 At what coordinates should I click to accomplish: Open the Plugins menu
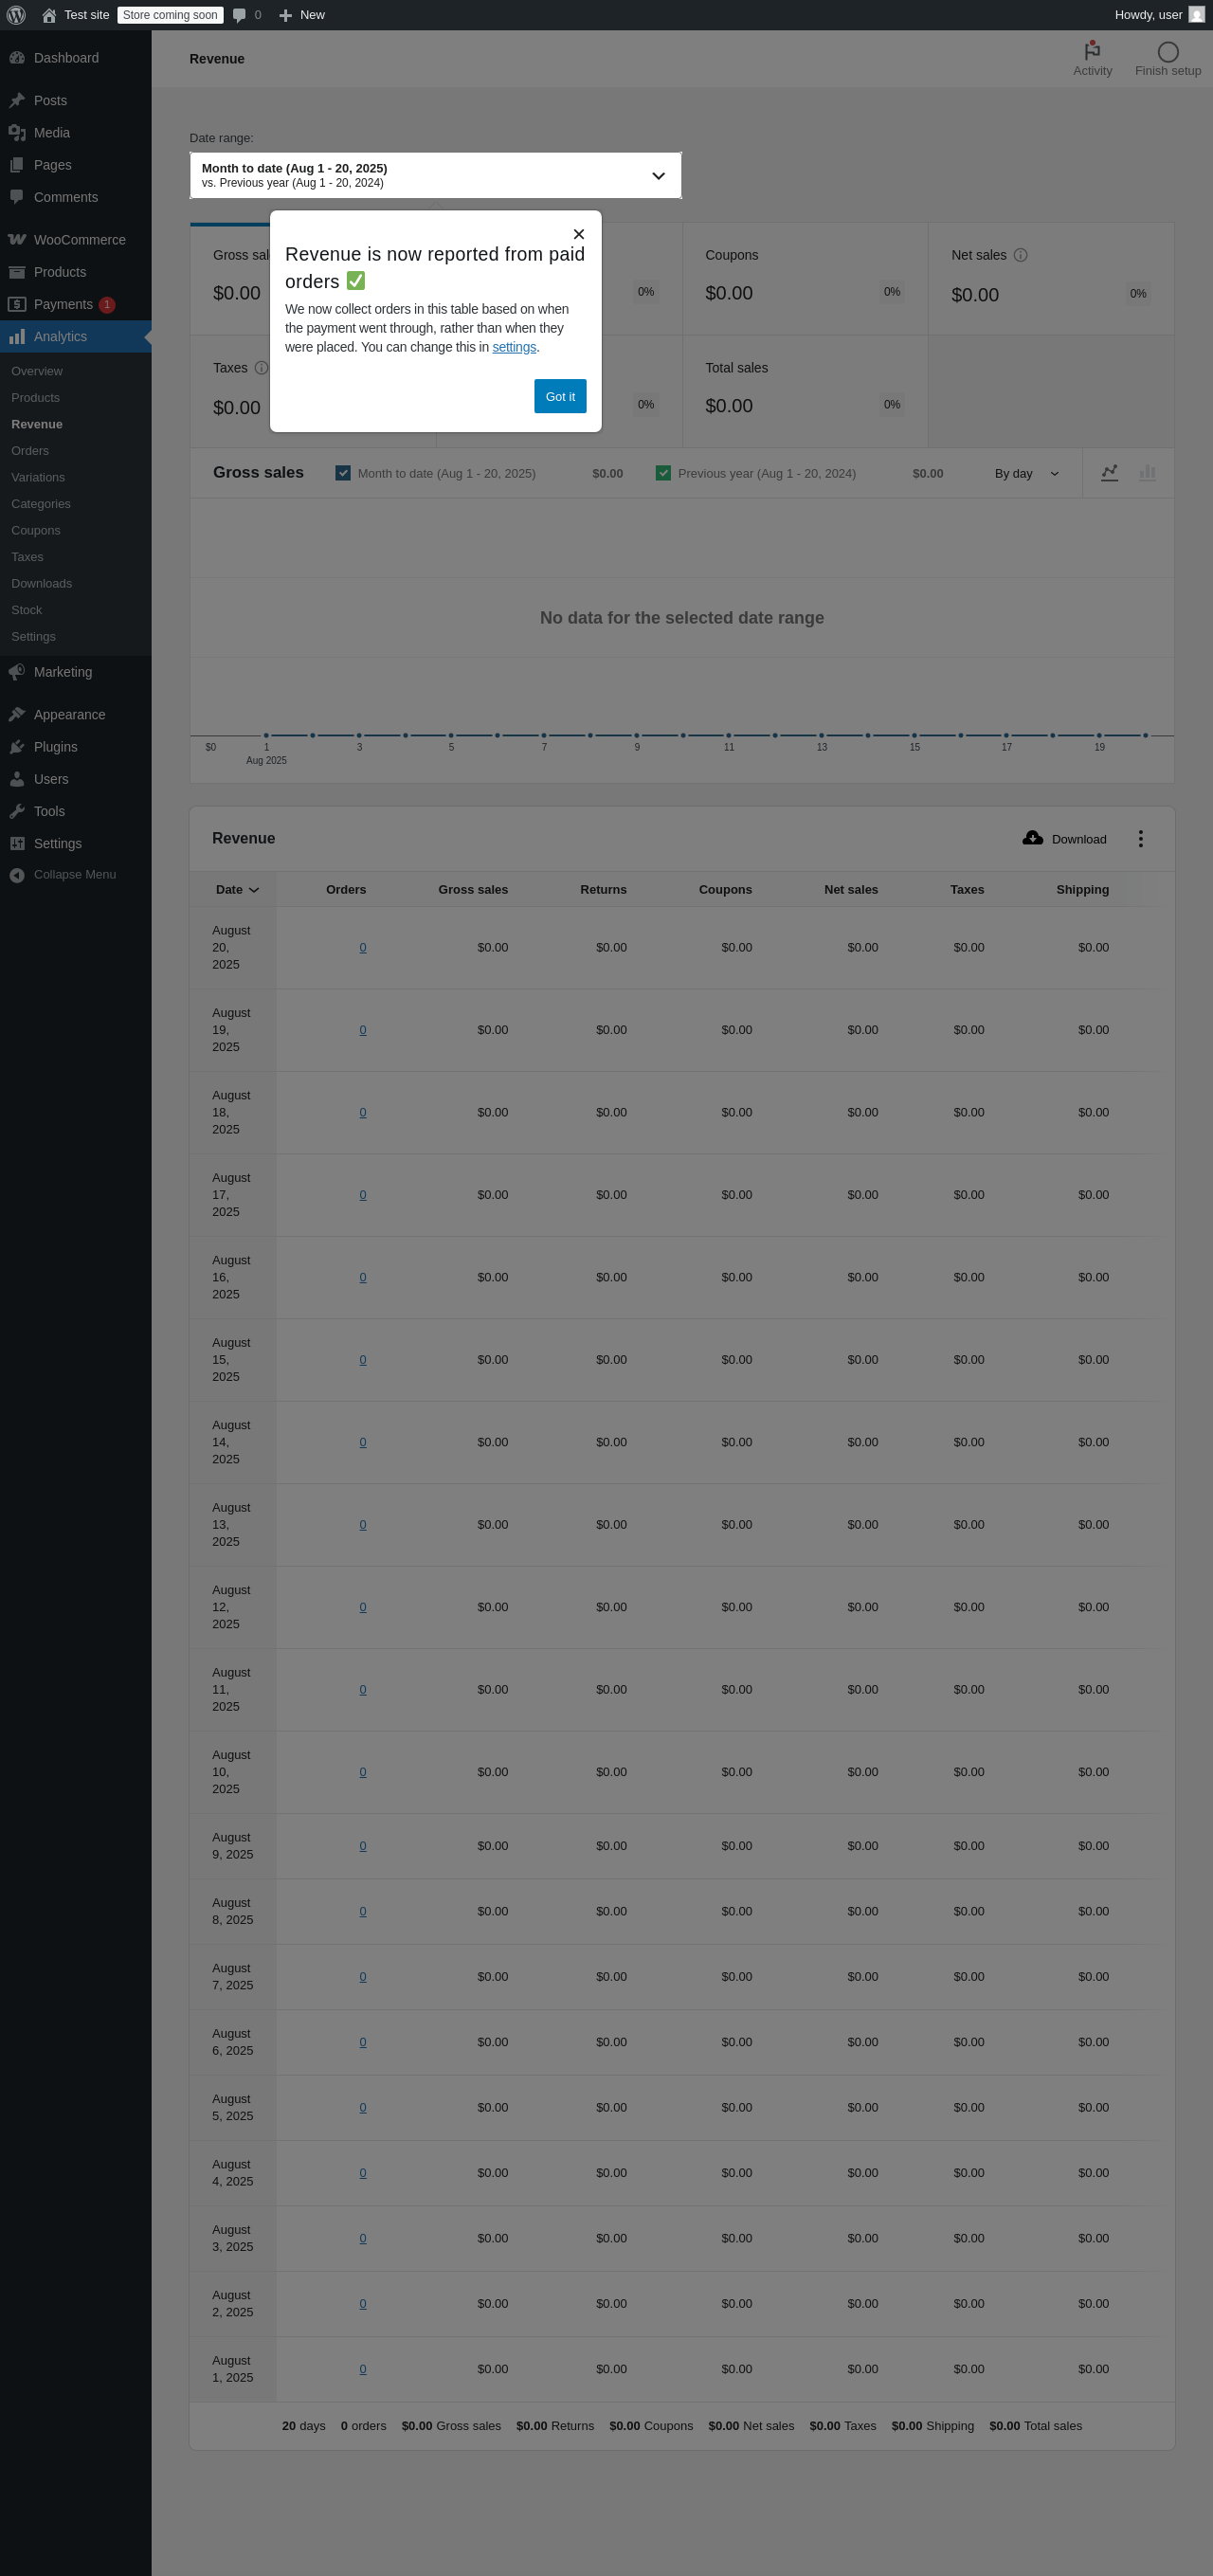click(x=75, y=747)
